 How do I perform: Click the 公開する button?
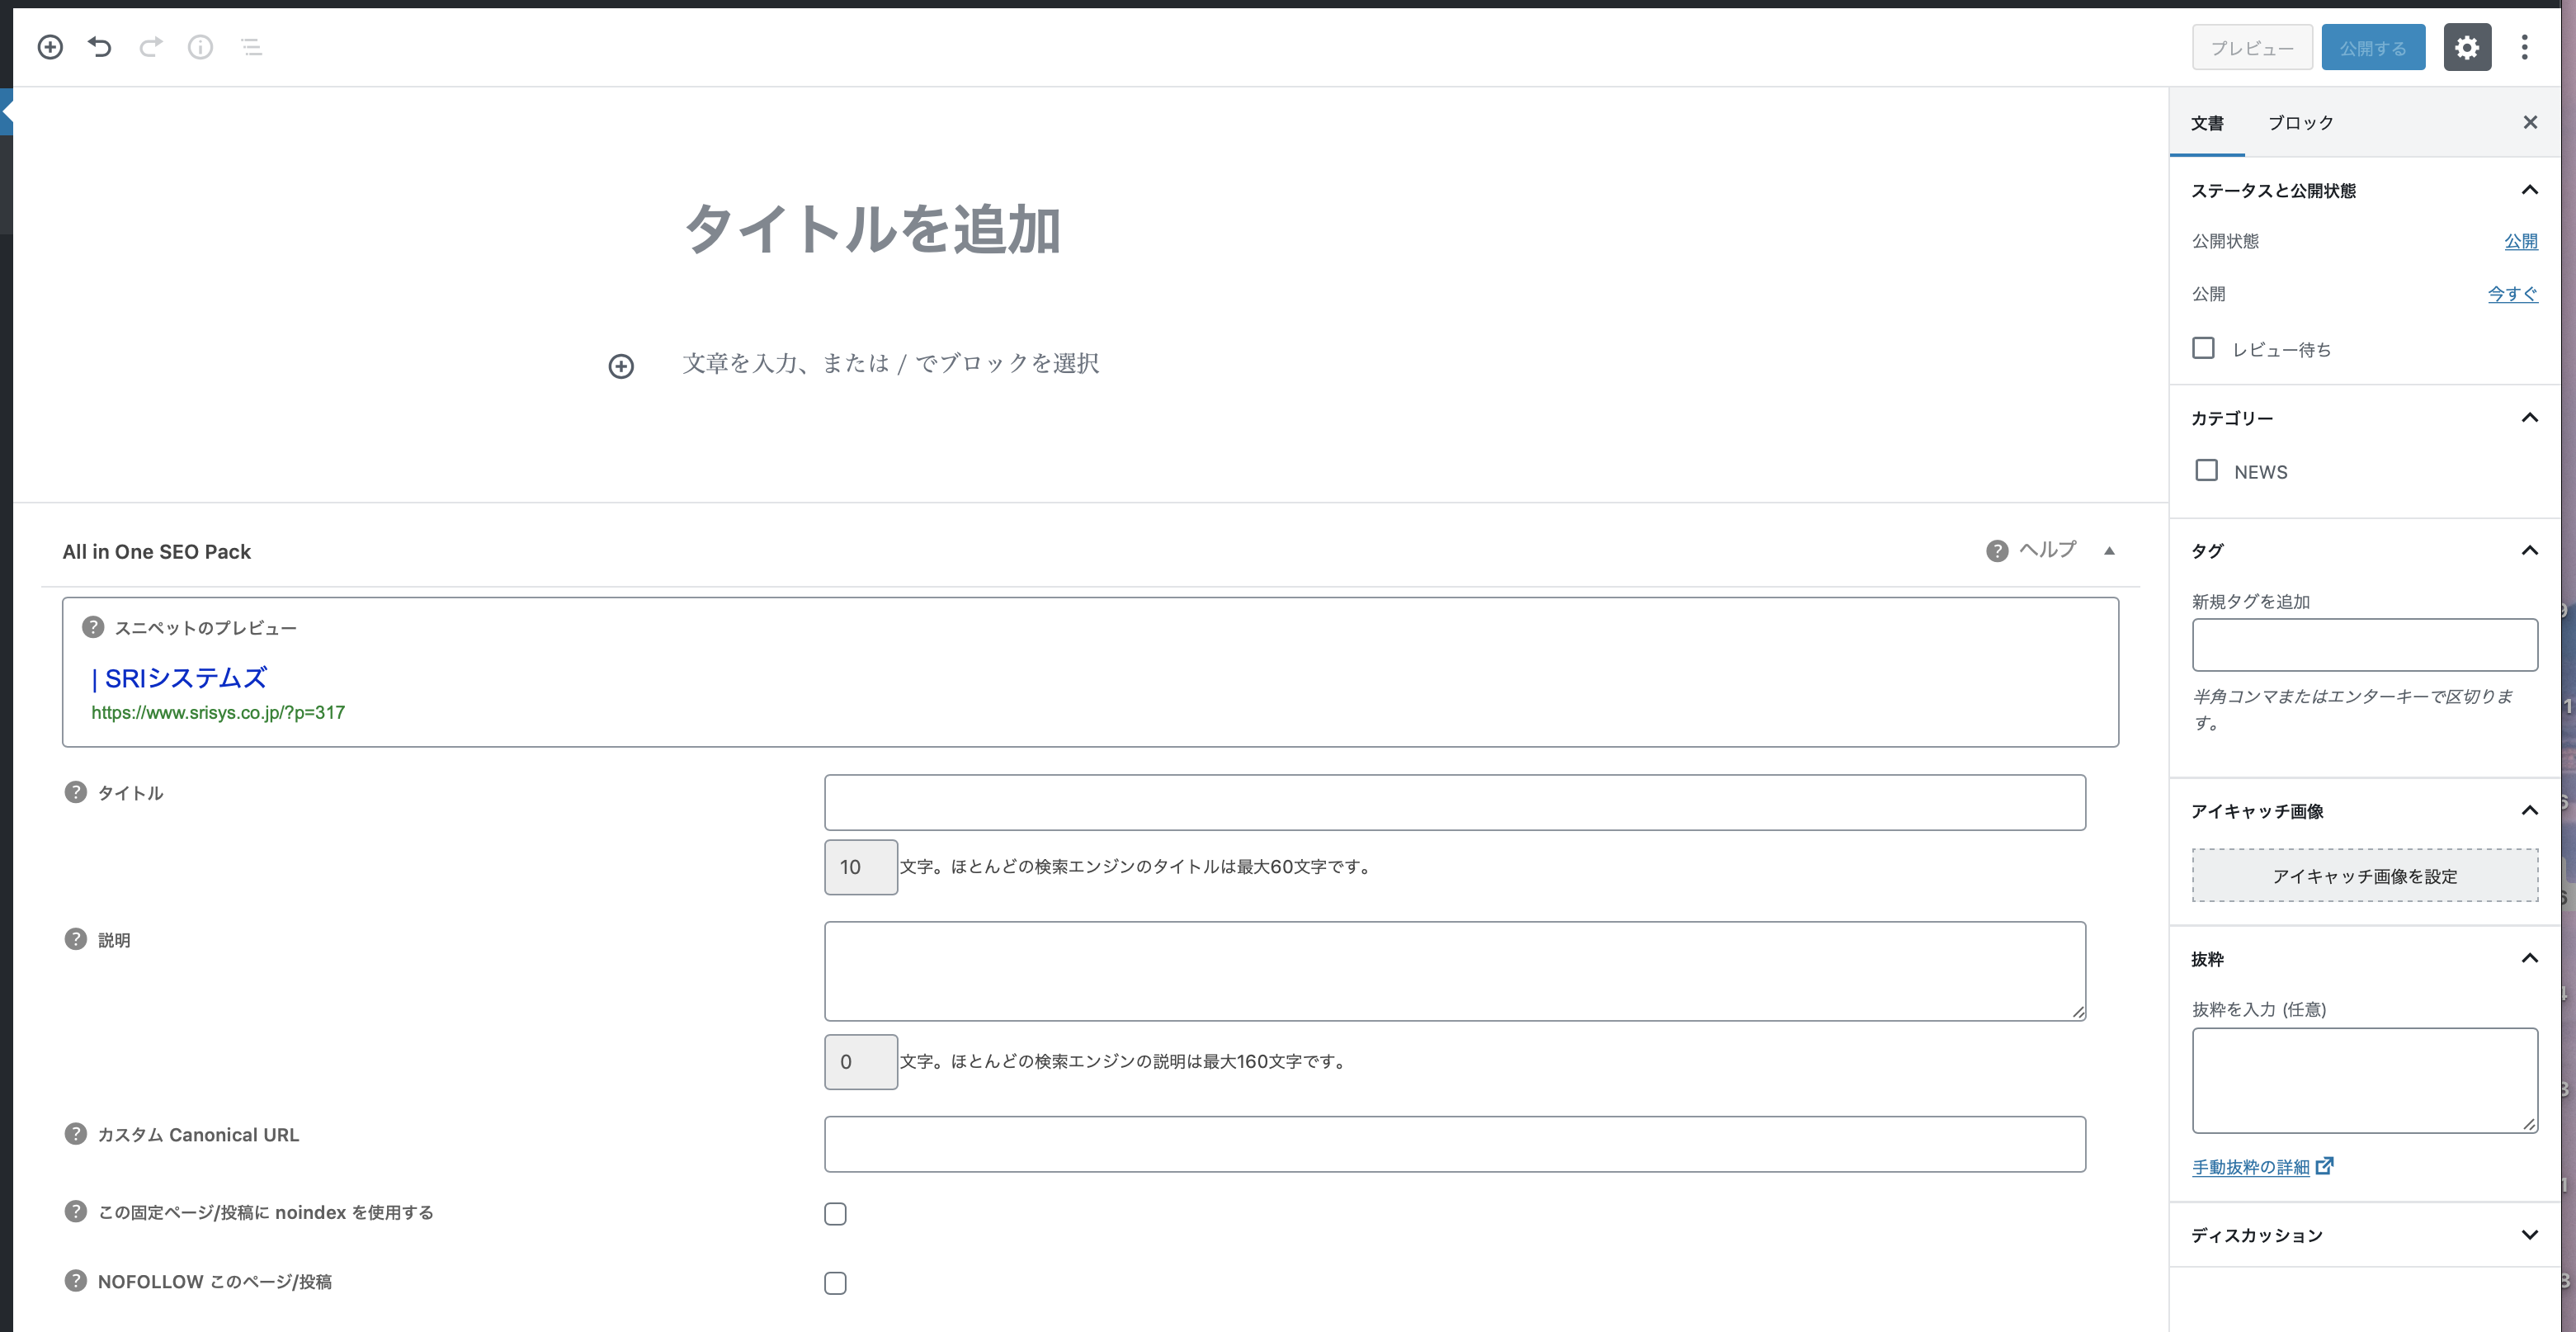coord(2373,48)
